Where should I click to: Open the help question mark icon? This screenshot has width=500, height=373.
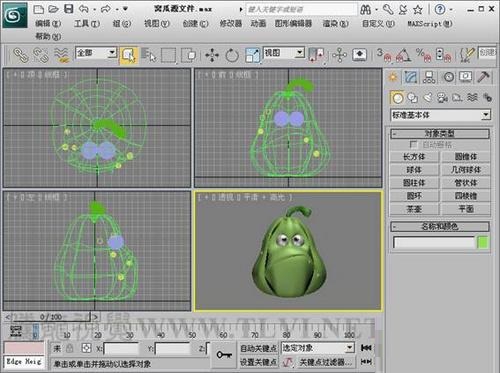[x=440, y=9]
